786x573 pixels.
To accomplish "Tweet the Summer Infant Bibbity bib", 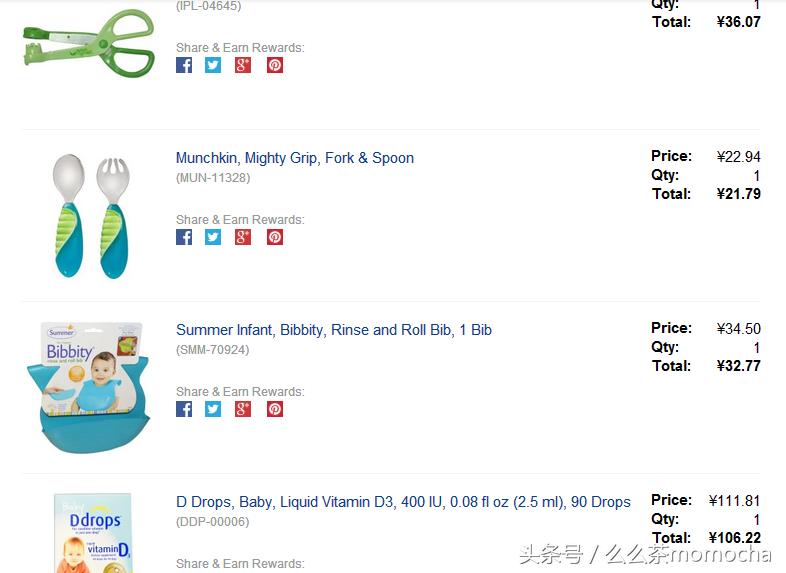I will point(213,409).
